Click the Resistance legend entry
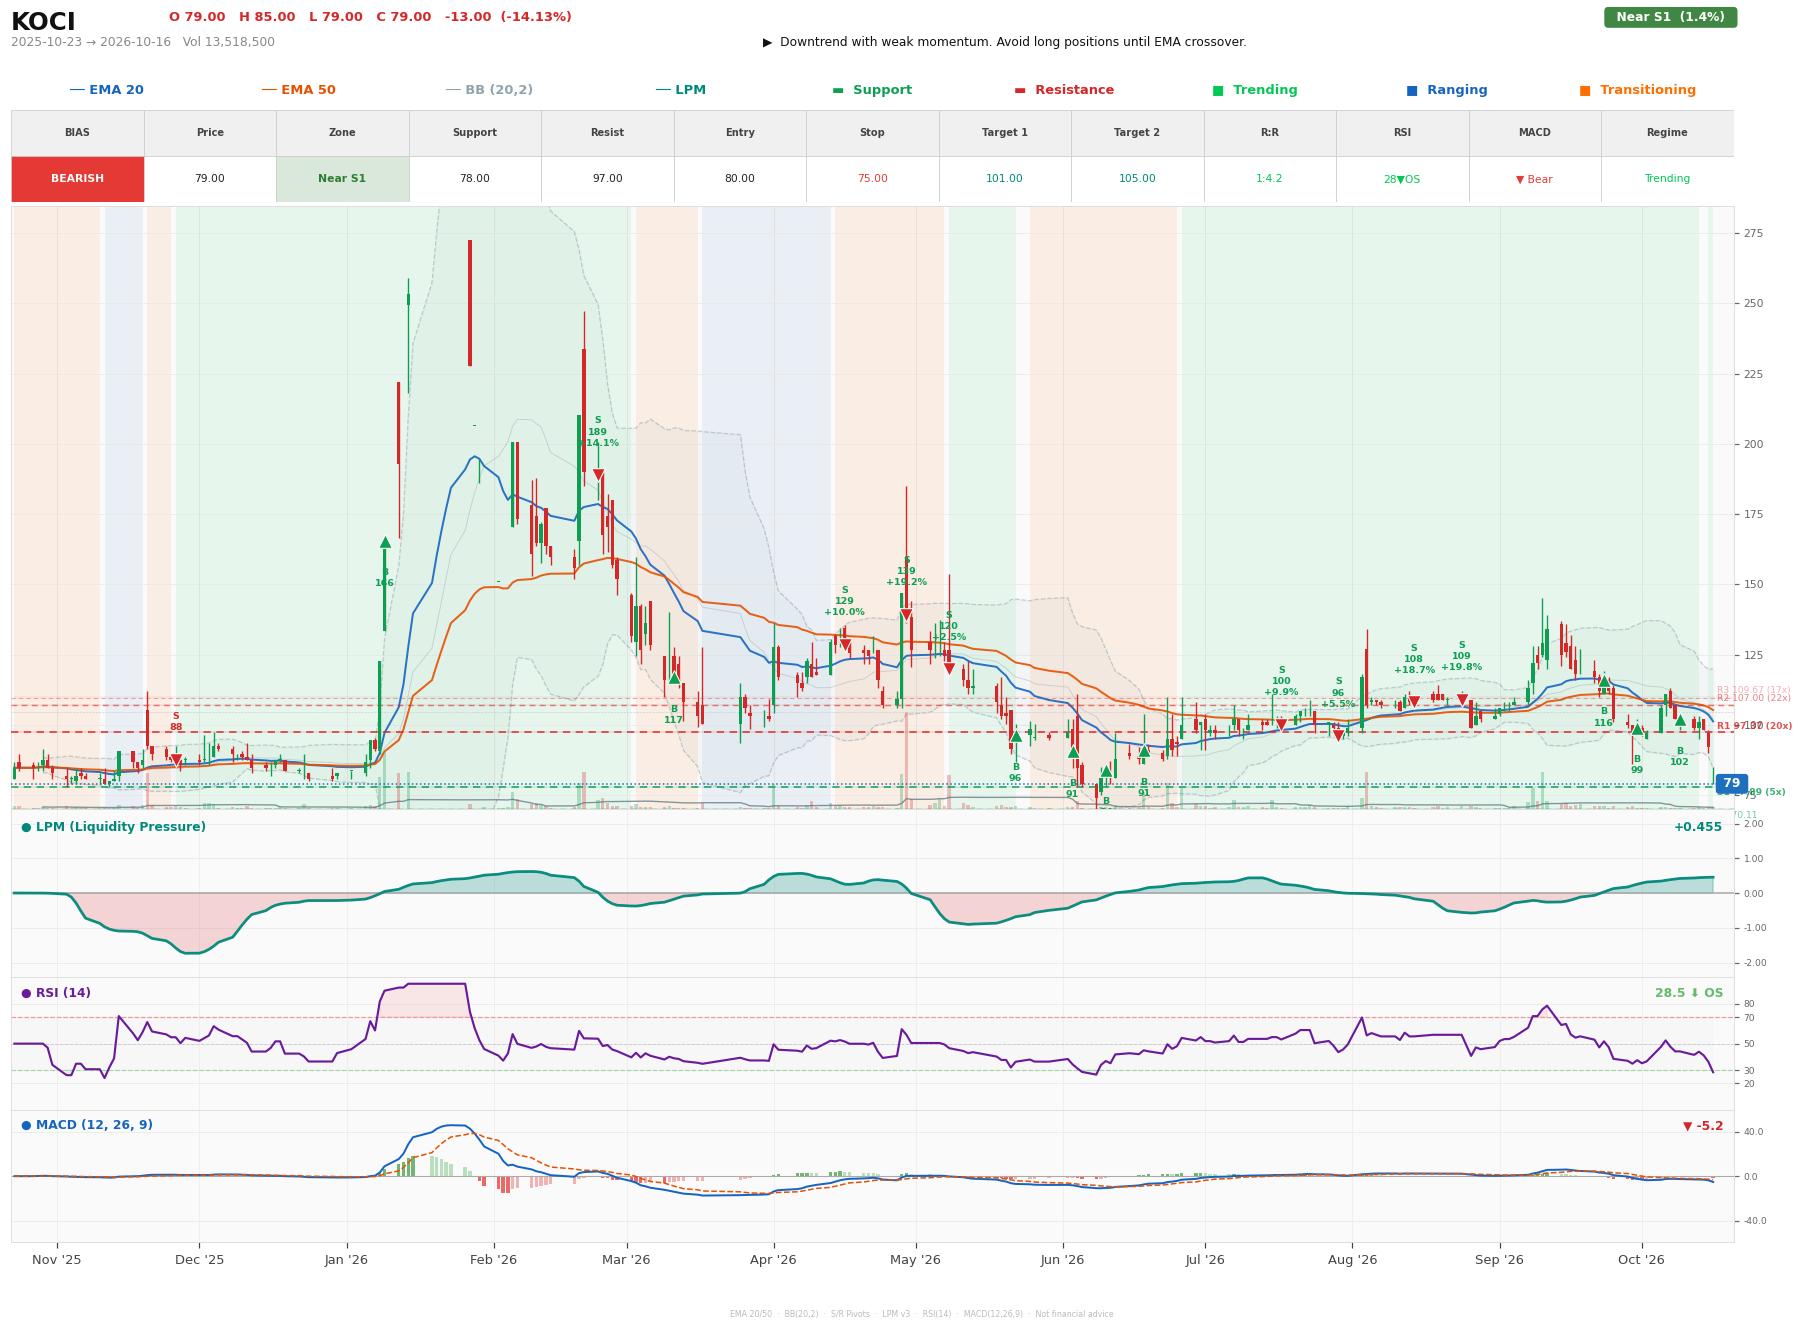Image resolution: width=1803 pixels, height=1330 pixels. pyautogui.click(x=1064, y=90)
